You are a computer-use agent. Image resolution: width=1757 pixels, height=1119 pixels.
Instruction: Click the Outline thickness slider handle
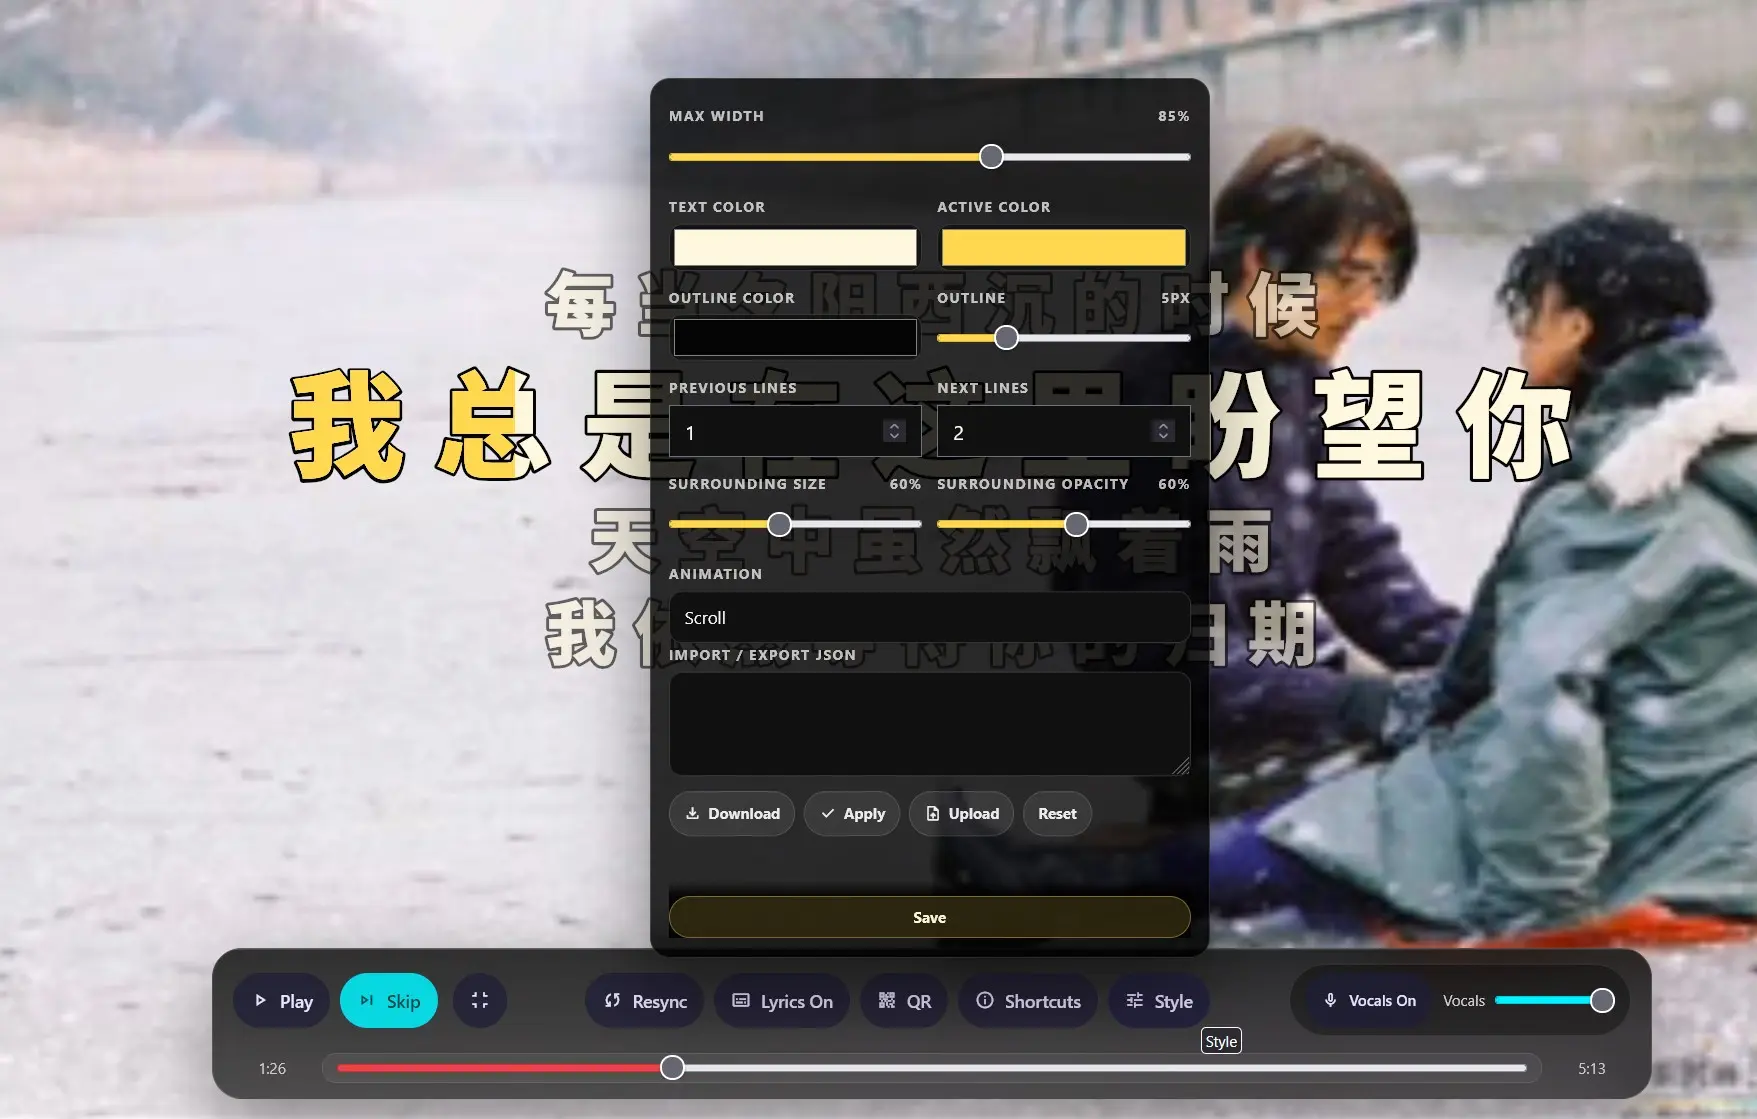coord(1007,338)
